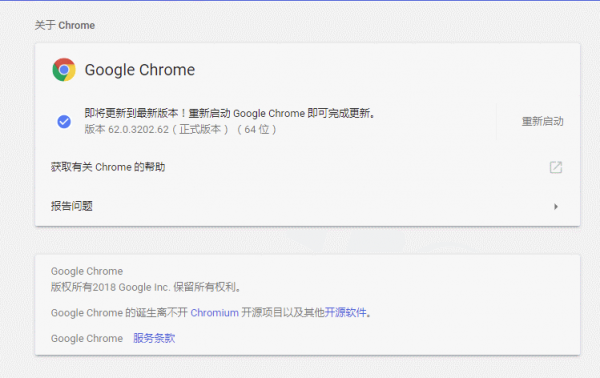Click the 版权所有2018 Google Inc. text
Viewport: 600px width, 378px height.
[145, 287]
